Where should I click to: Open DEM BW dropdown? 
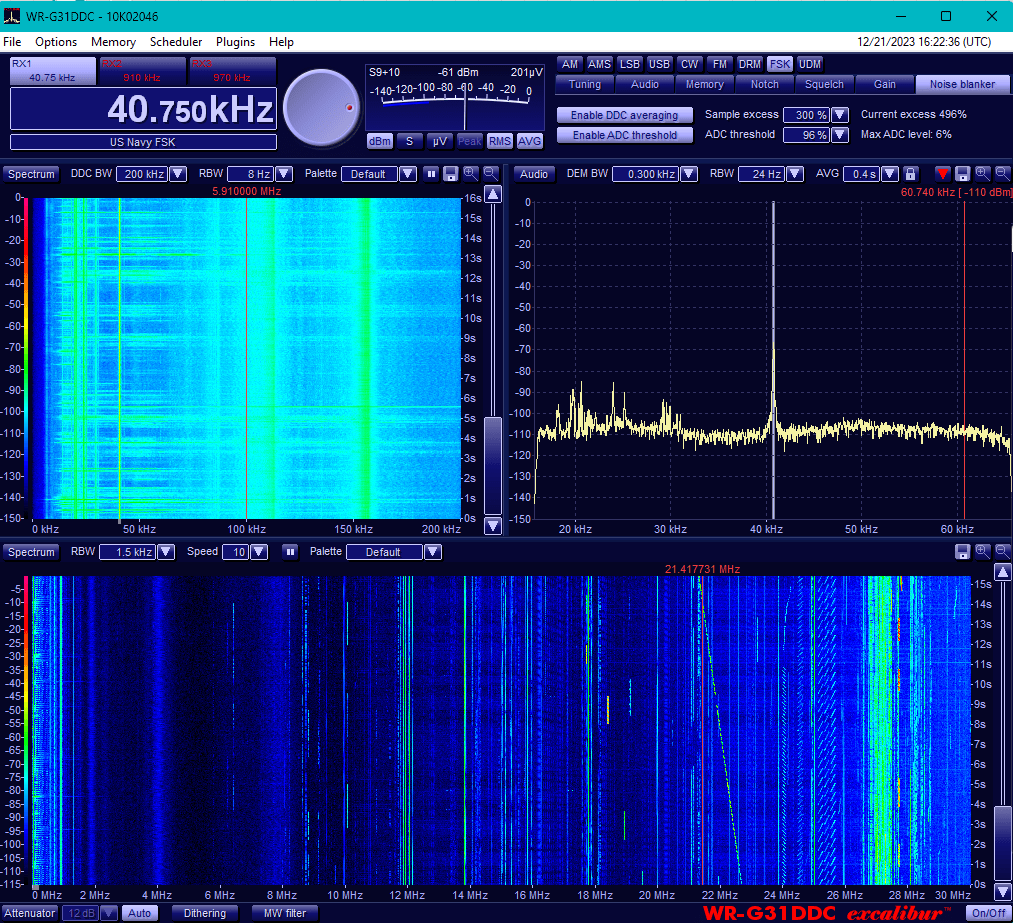(689, 174)
